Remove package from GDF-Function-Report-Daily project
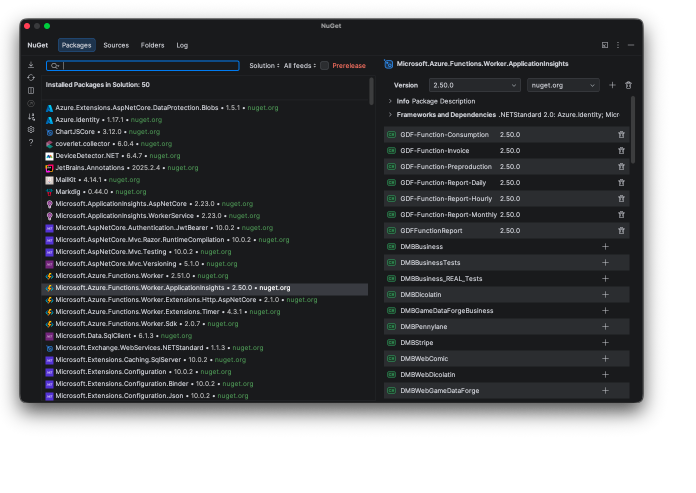The height and width of the screenshot is (493, 696). (x=621, y=182)
